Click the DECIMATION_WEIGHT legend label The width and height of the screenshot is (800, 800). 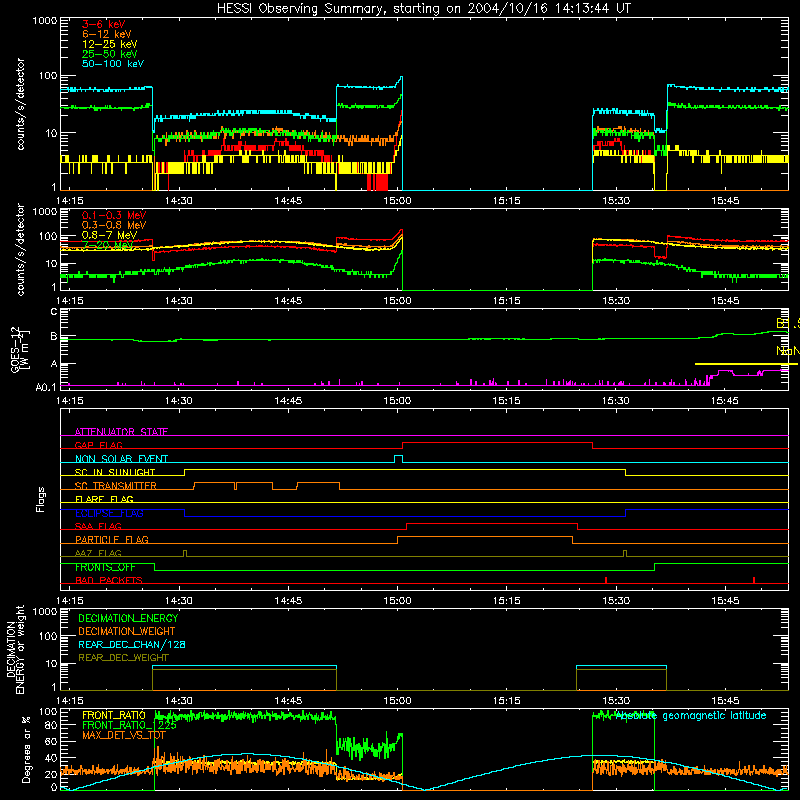[127, 631]
